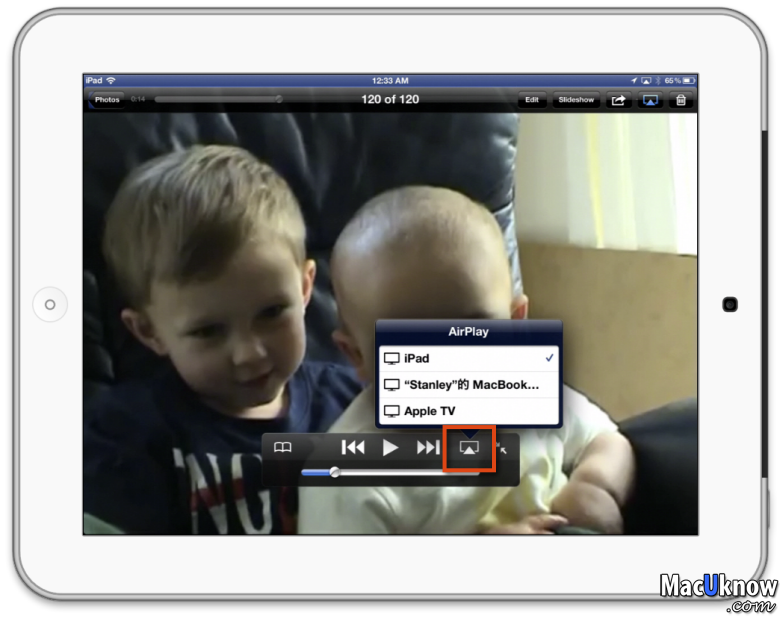Tap the AirPlay icon in playback controls

point(468,448)
